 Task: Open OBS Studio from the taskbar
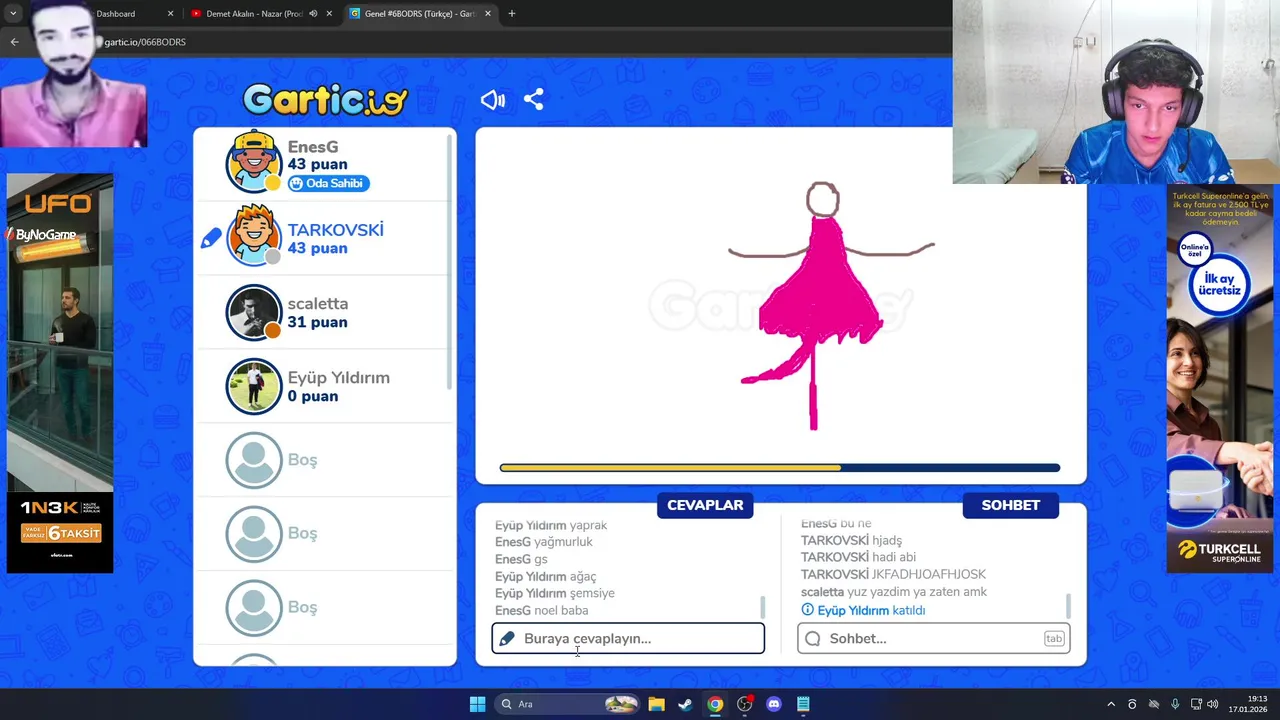pos(744,704)
